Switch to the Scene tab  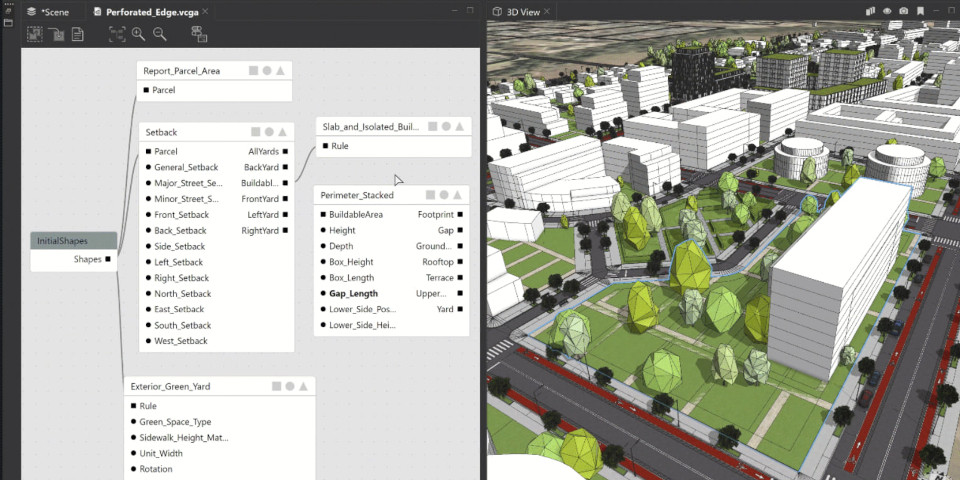[48, 11]
